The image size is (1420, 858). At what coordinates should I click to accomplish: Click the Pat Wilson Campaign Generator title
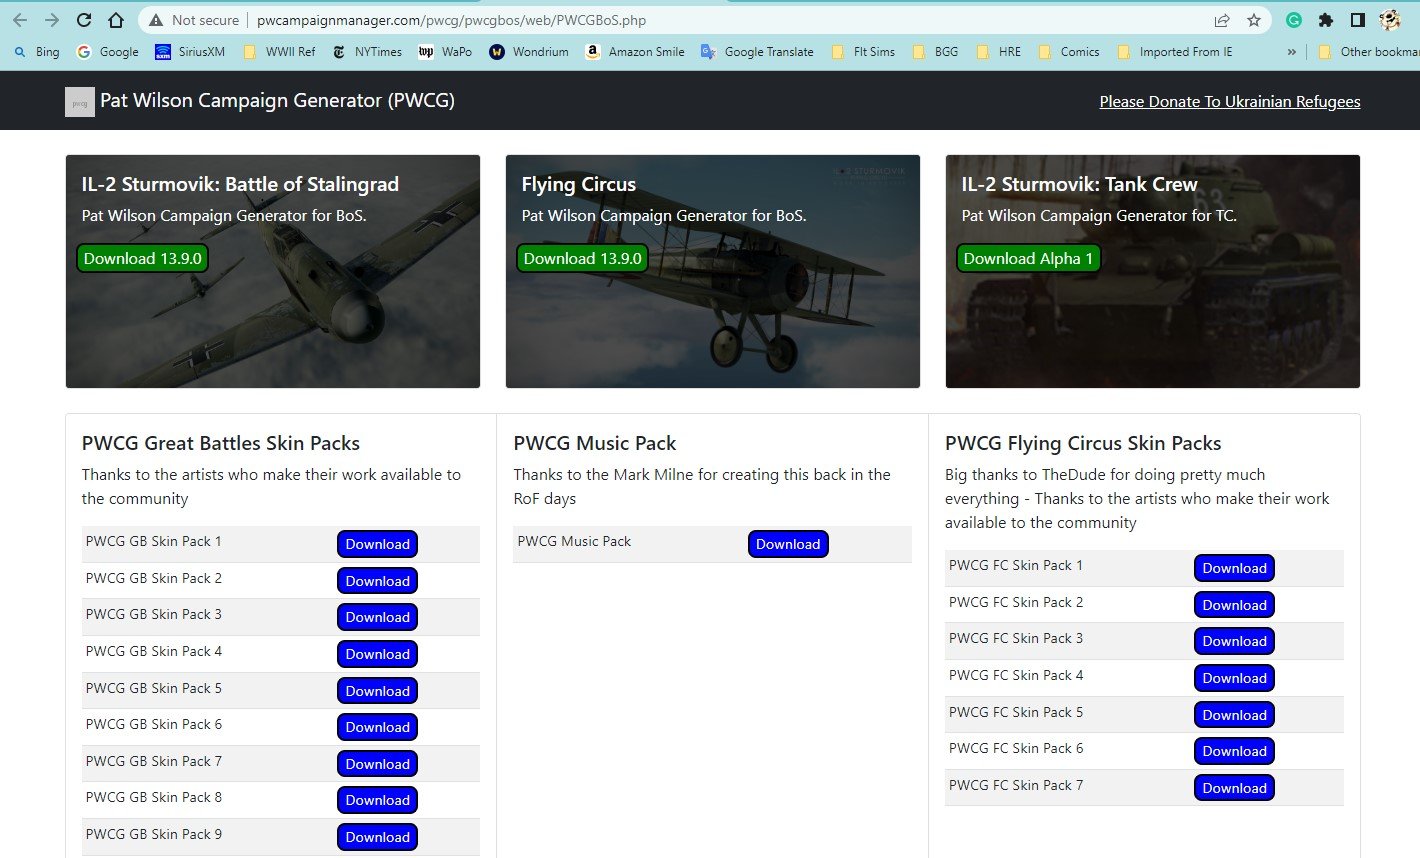pyautogui.click(x=277, y=101)
